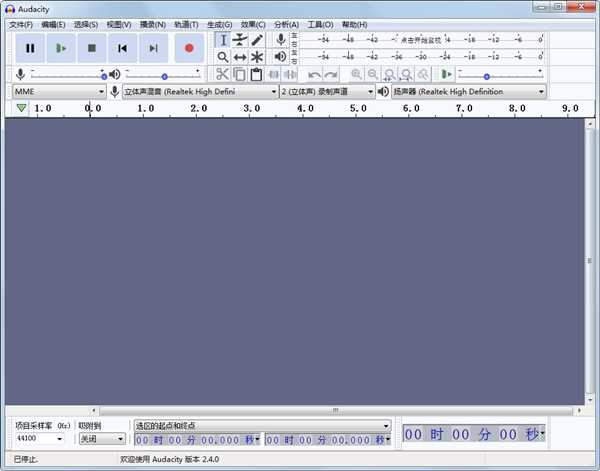Start playback with the Play button

pos(61,48)
